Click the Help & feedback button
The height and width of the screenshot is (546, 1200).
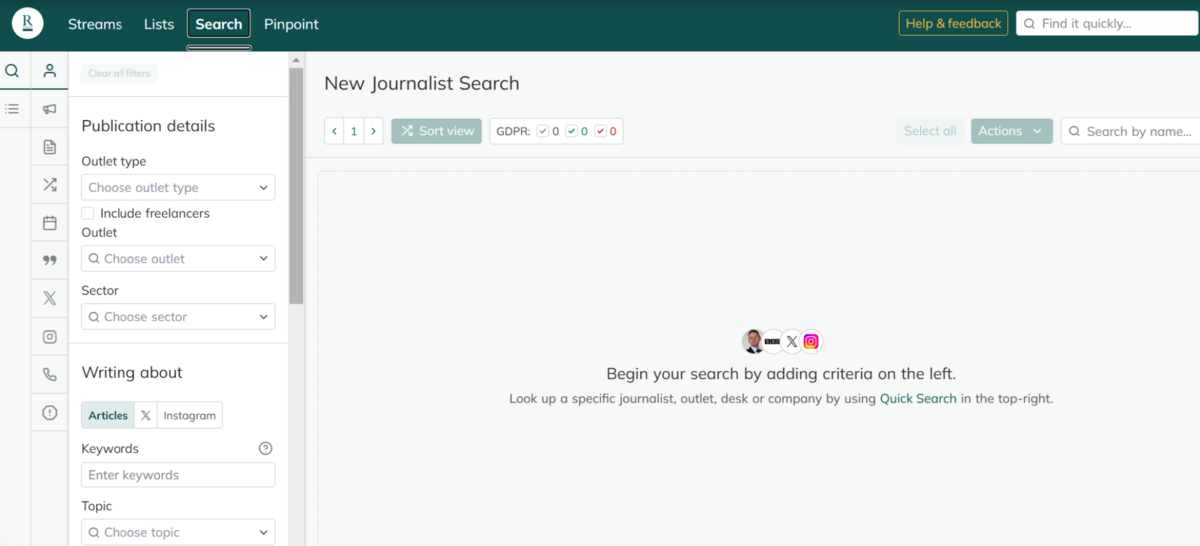click(953, 24)
